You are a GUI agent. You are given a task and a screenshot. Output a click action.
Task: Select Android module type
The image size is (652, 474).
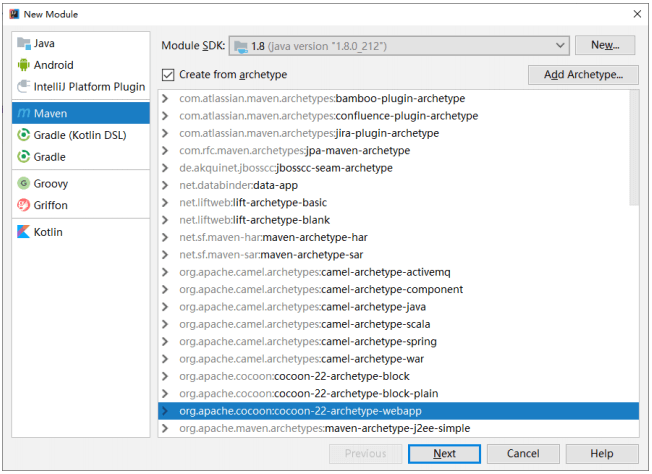coord(81,65)
